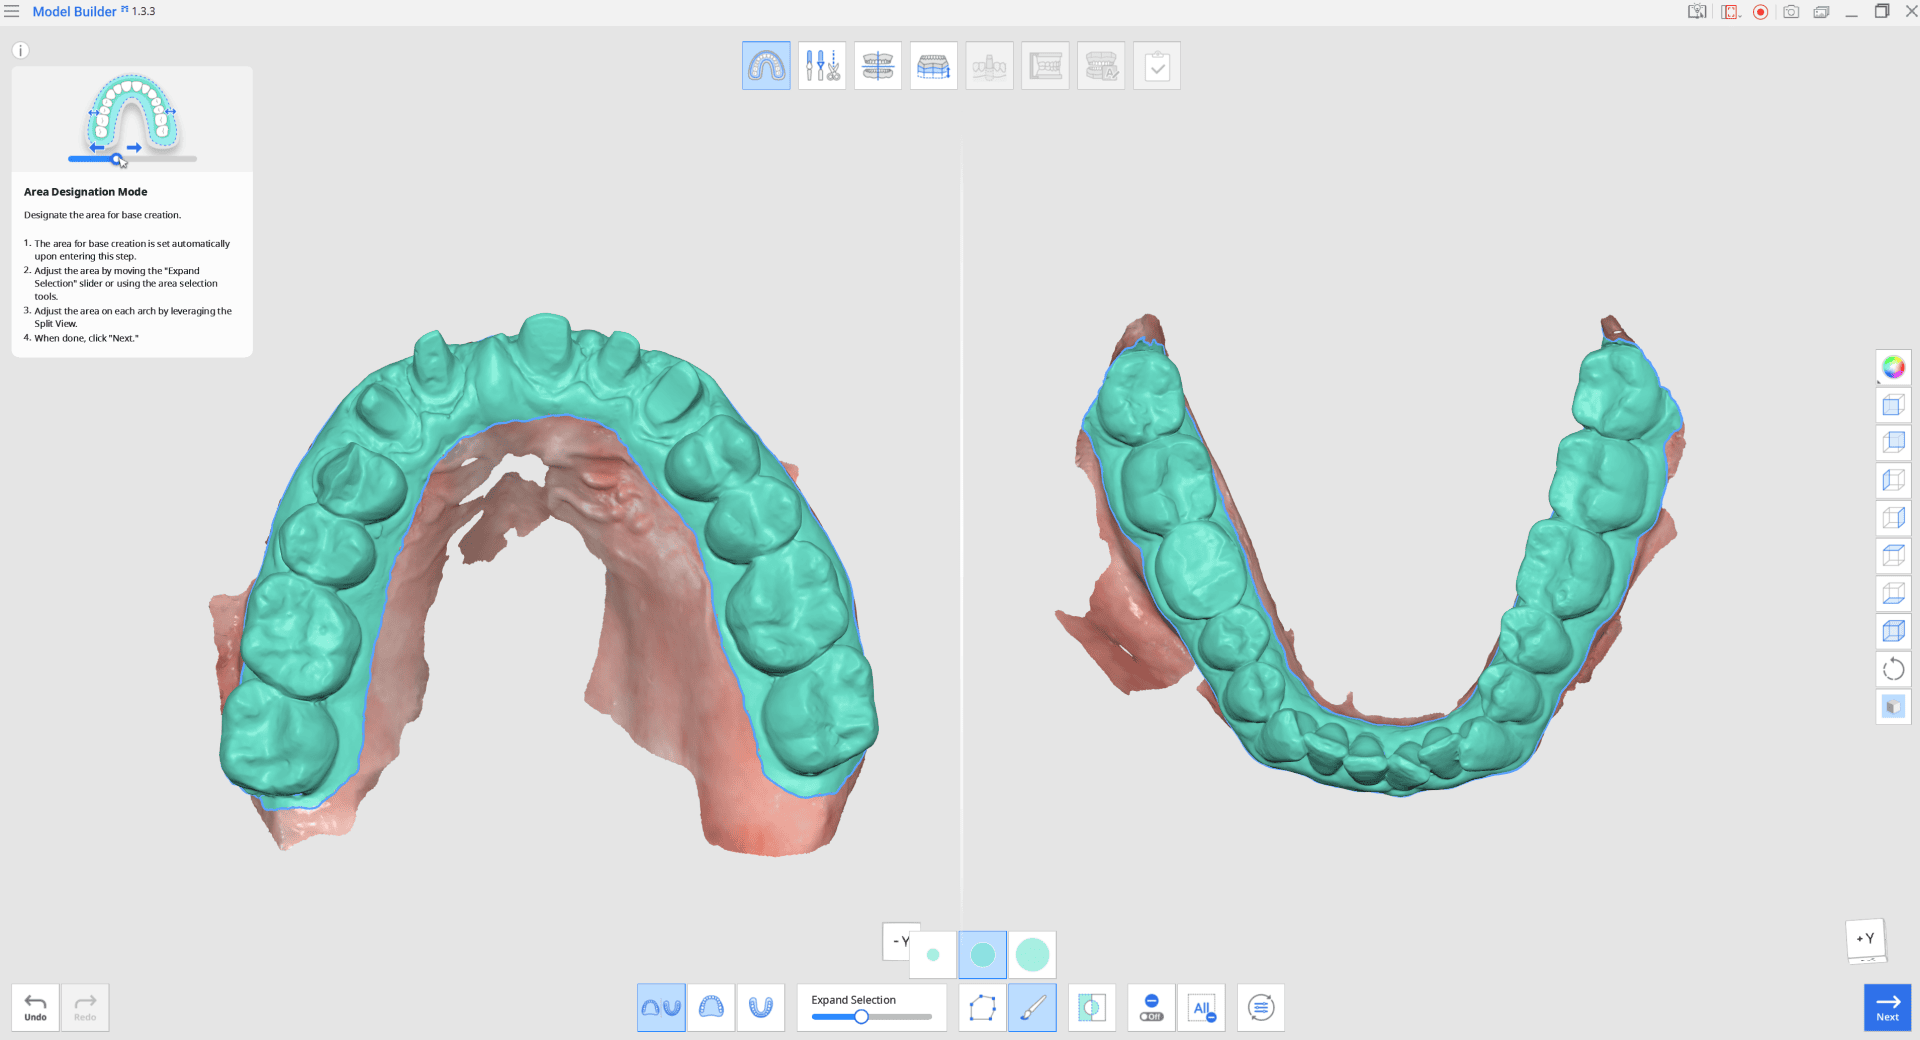Select the polygon lasso selection tool

point(982,1008)
